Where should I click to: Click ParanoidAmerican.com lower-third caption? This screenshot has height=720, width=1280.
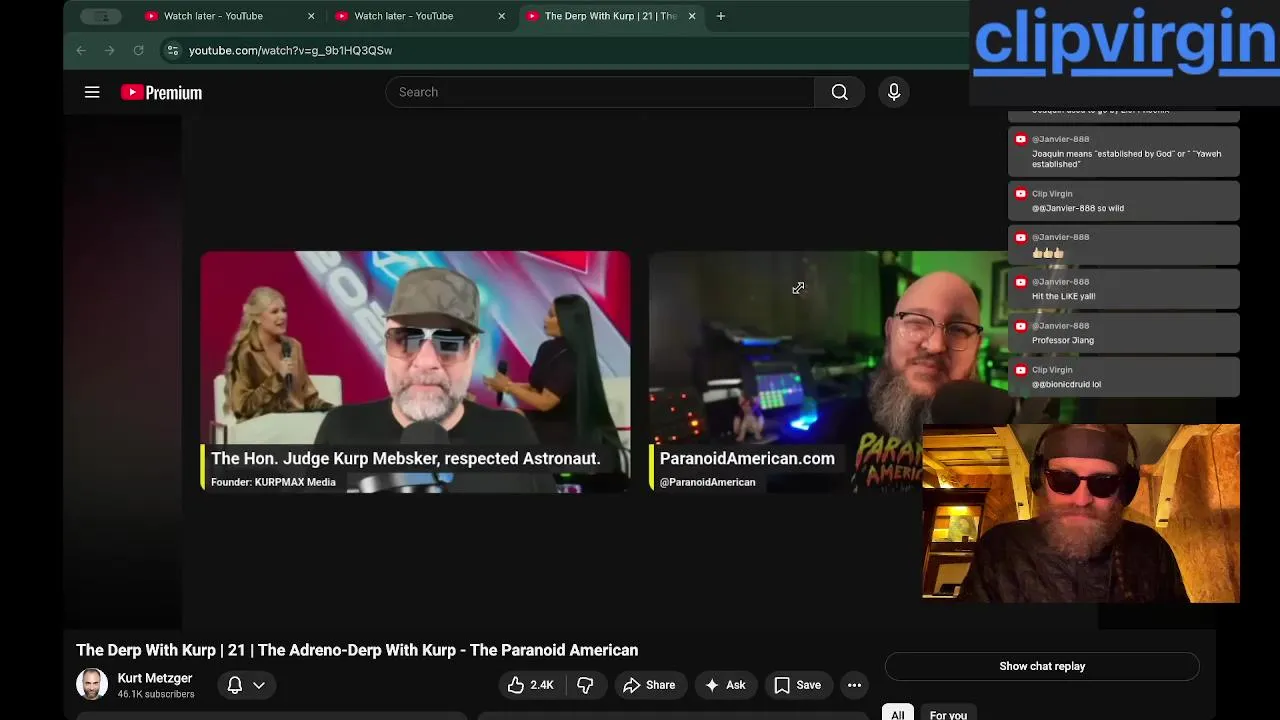[747, 458]
